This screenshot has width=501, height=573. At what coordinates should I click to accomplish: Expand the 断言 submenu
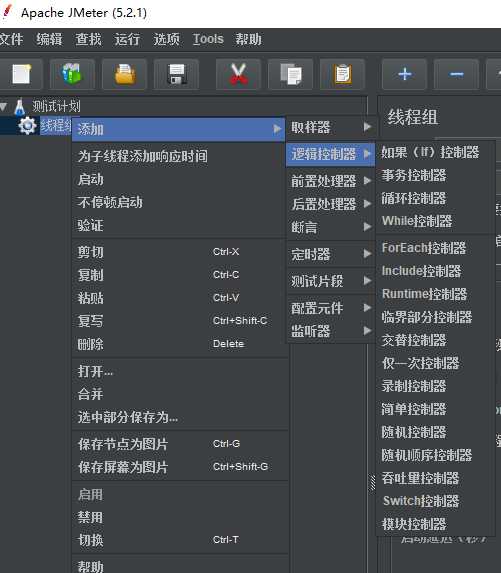point(331,227)
